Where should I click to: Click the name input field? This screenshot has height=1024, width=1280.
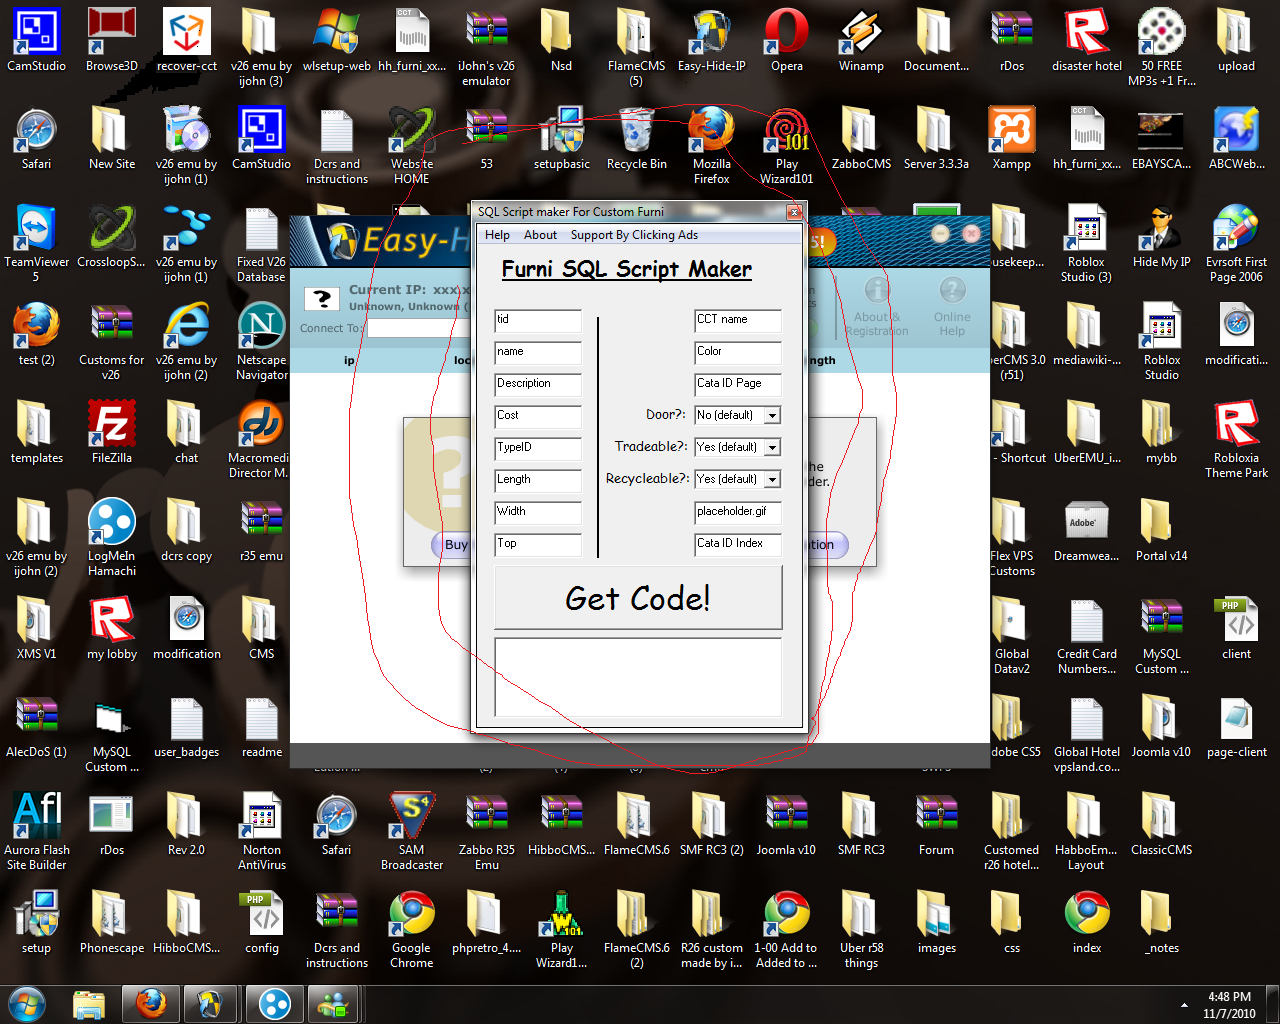pyautogui.click(x=538, y=353)
